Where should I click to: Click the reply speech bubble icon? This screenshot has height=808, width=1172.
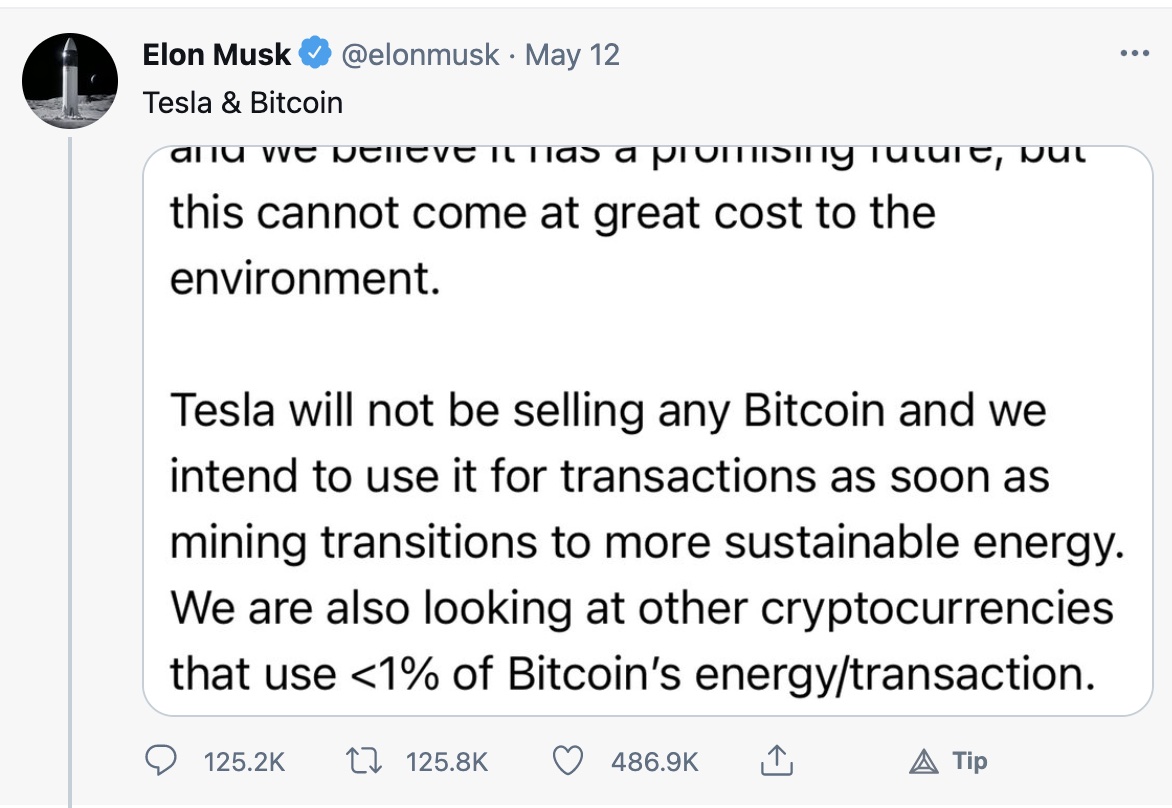[160, 760]
